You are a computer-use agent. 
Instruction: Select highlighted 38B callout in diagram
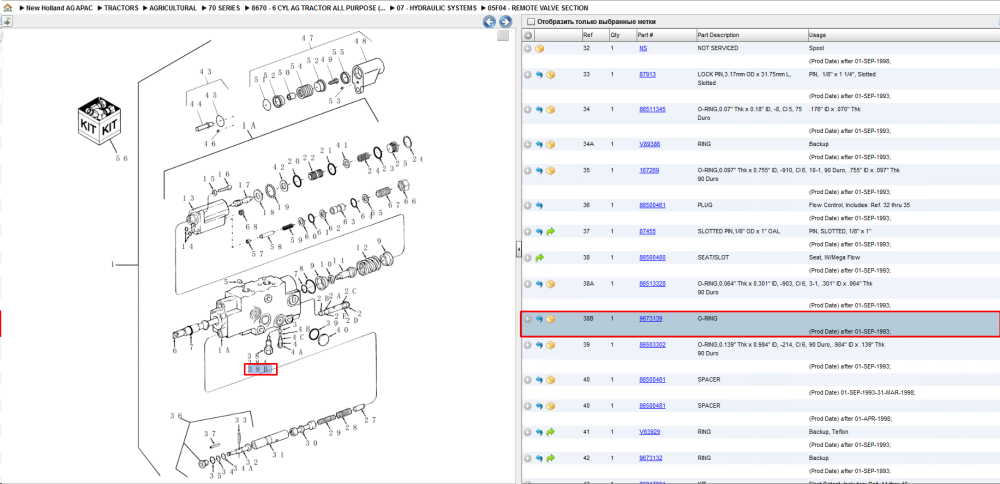(261, 369)
